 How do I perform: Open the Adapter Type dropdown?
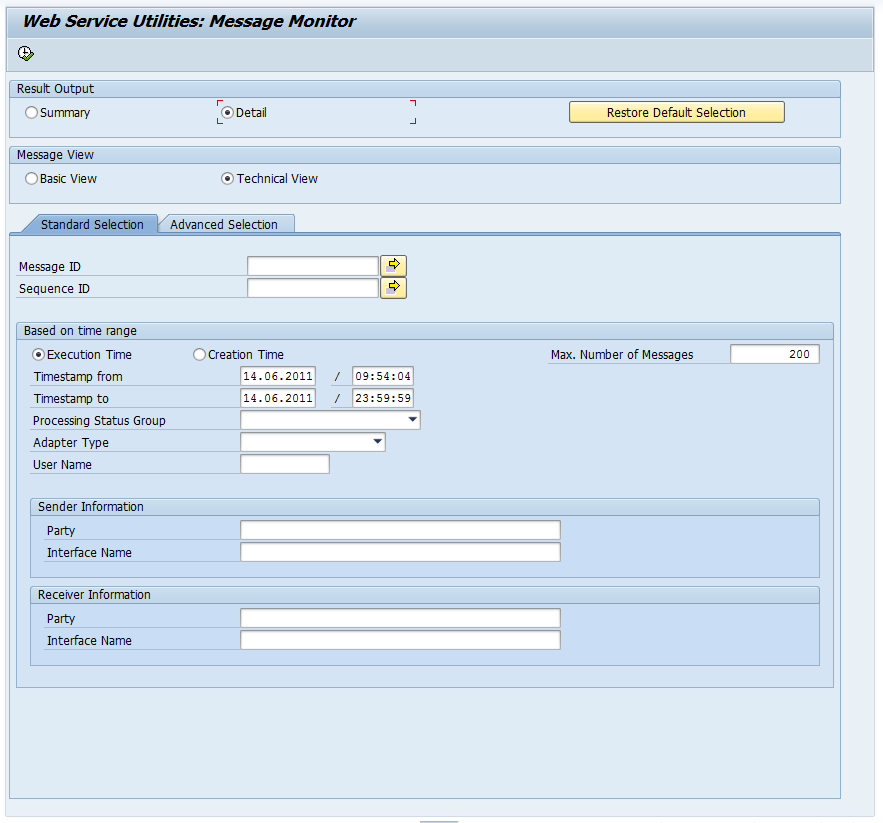(378, 442)
